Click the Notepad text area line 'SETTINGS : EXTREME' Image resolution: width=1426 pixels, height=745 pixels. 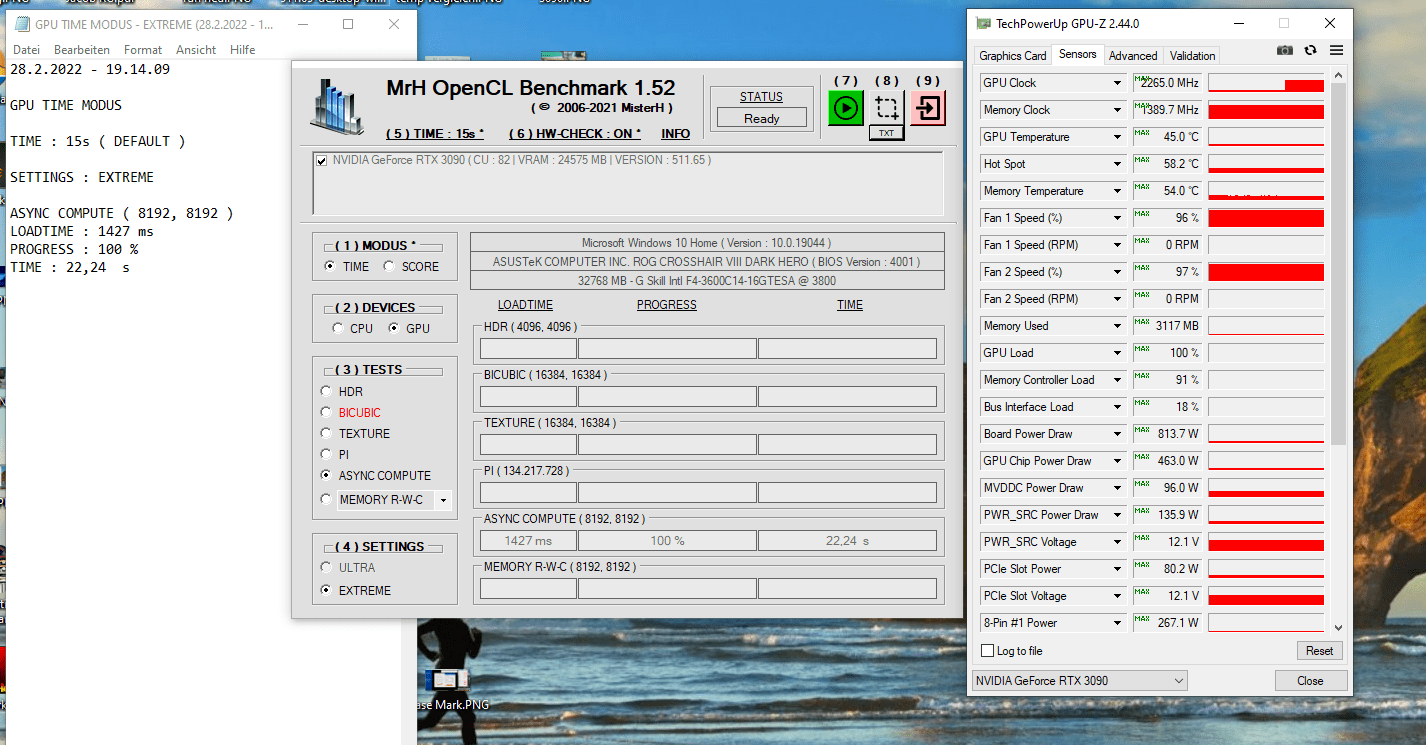82,177
